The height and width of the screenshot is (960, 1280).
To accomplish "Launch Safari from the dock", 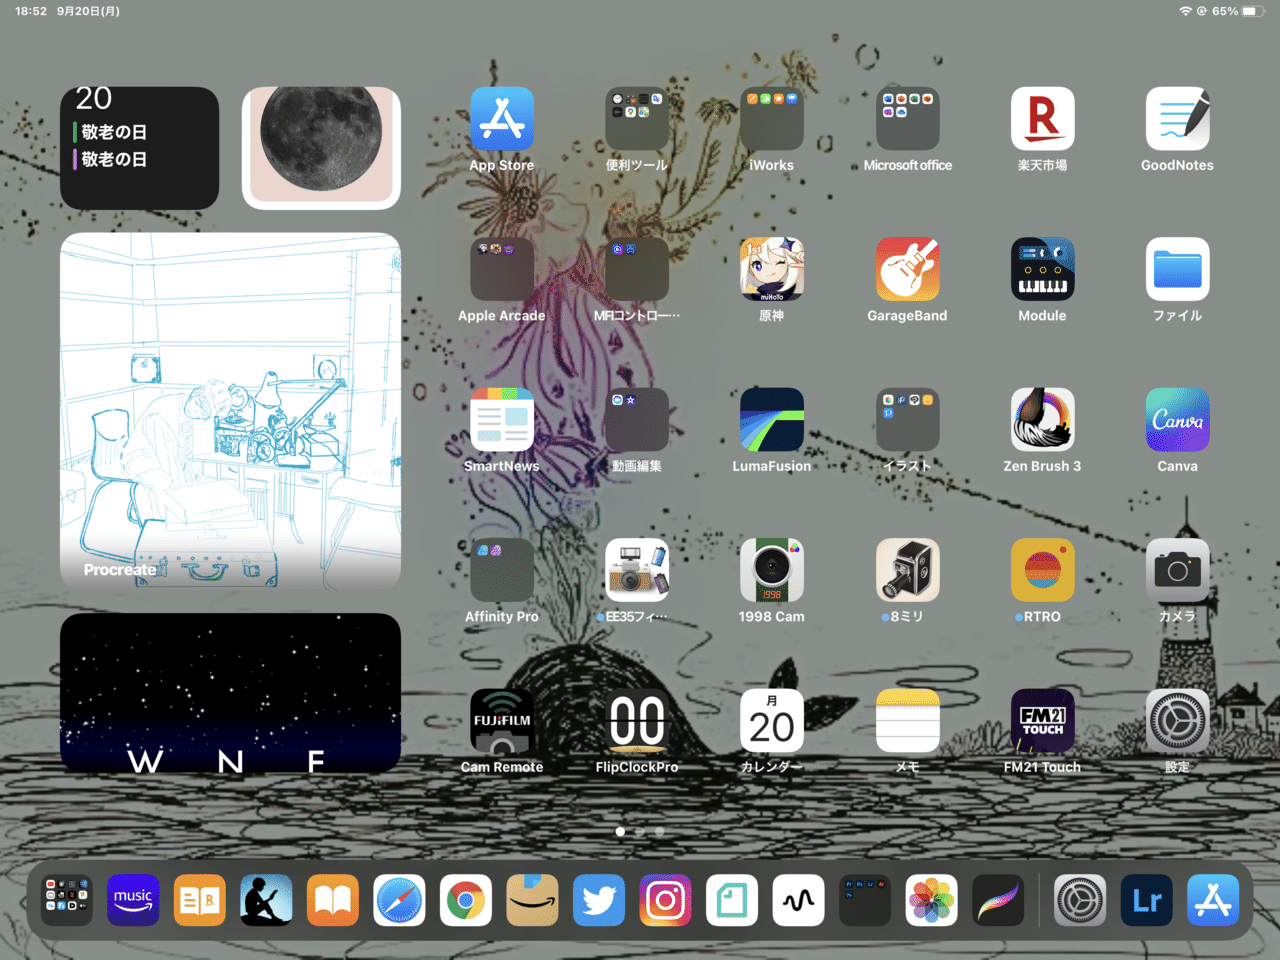I will click(399, 900).
